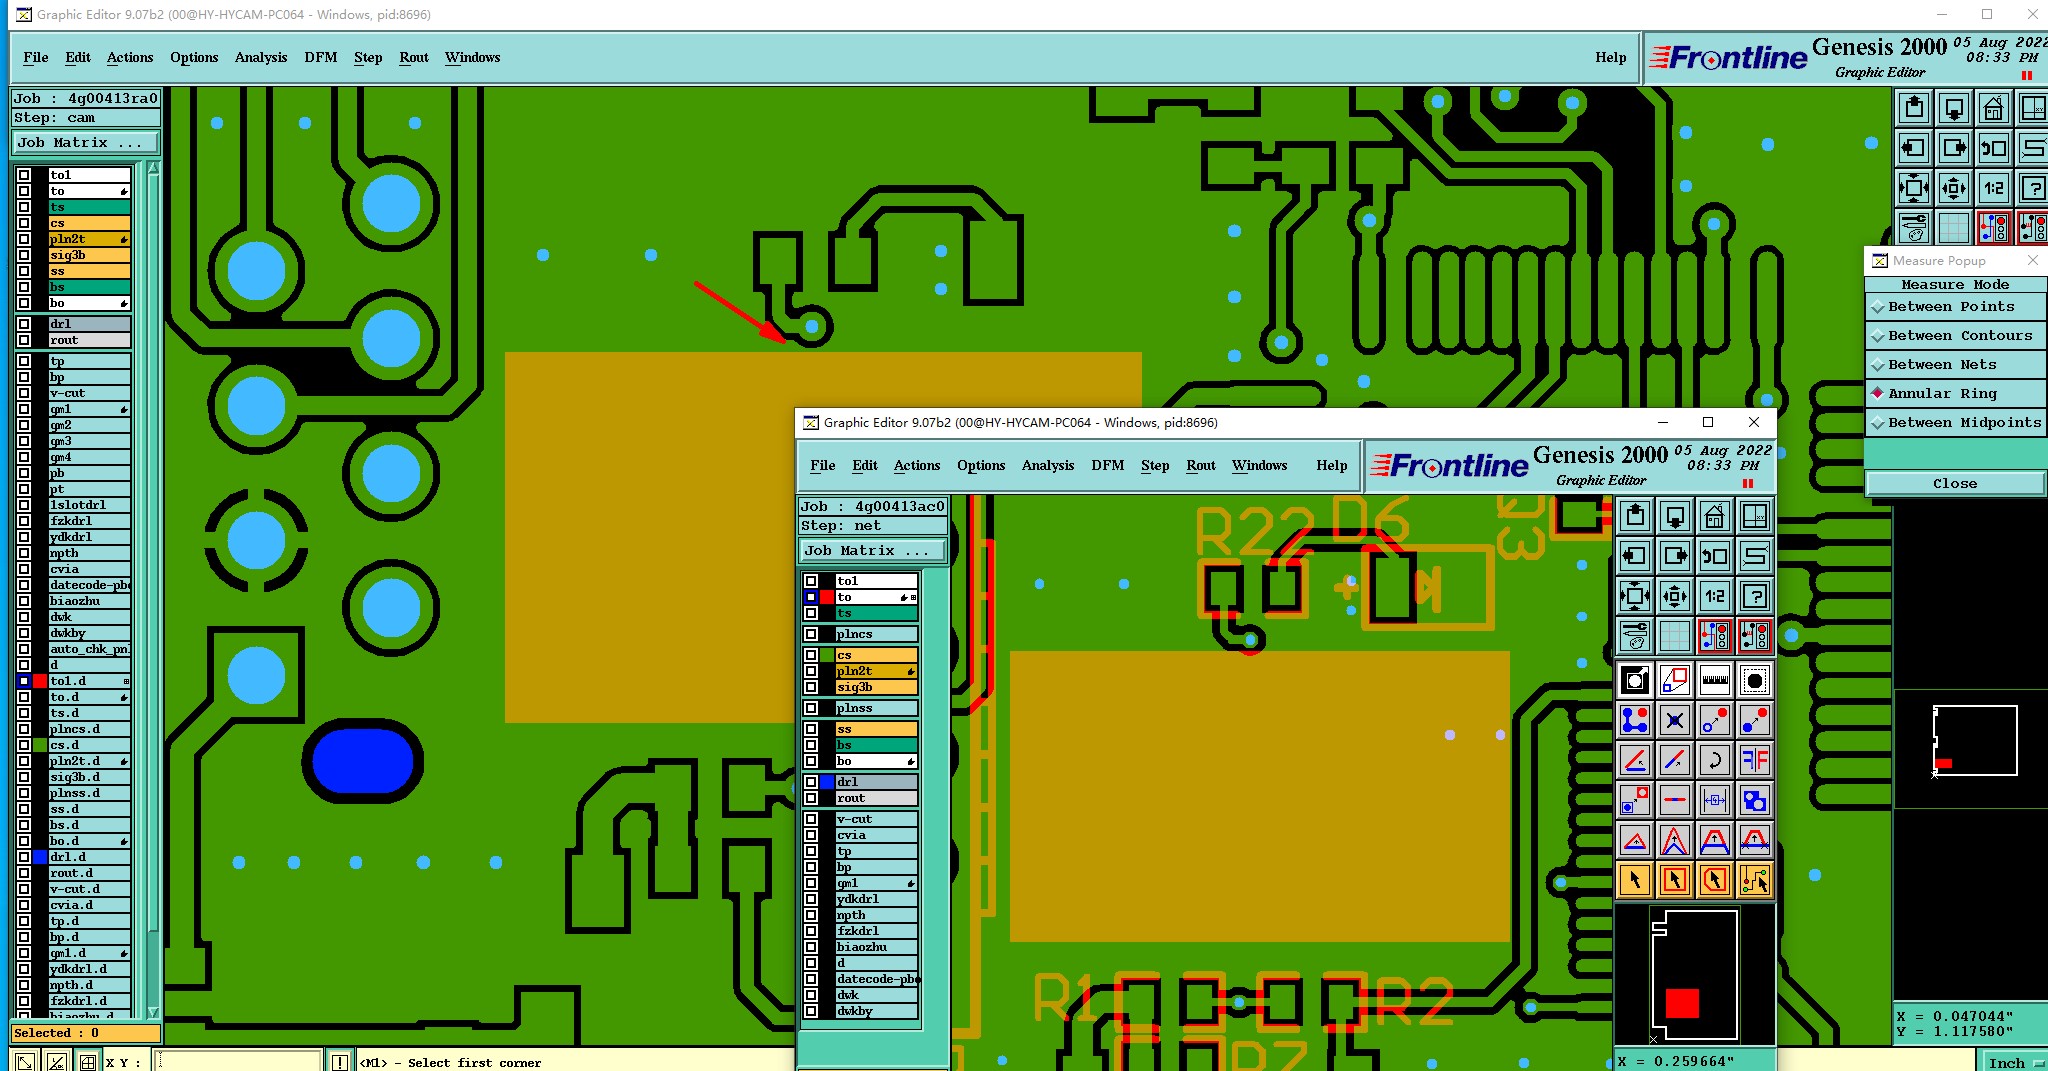Select Between Points measure mode

pyautogui.click(x=1955, y=307)
